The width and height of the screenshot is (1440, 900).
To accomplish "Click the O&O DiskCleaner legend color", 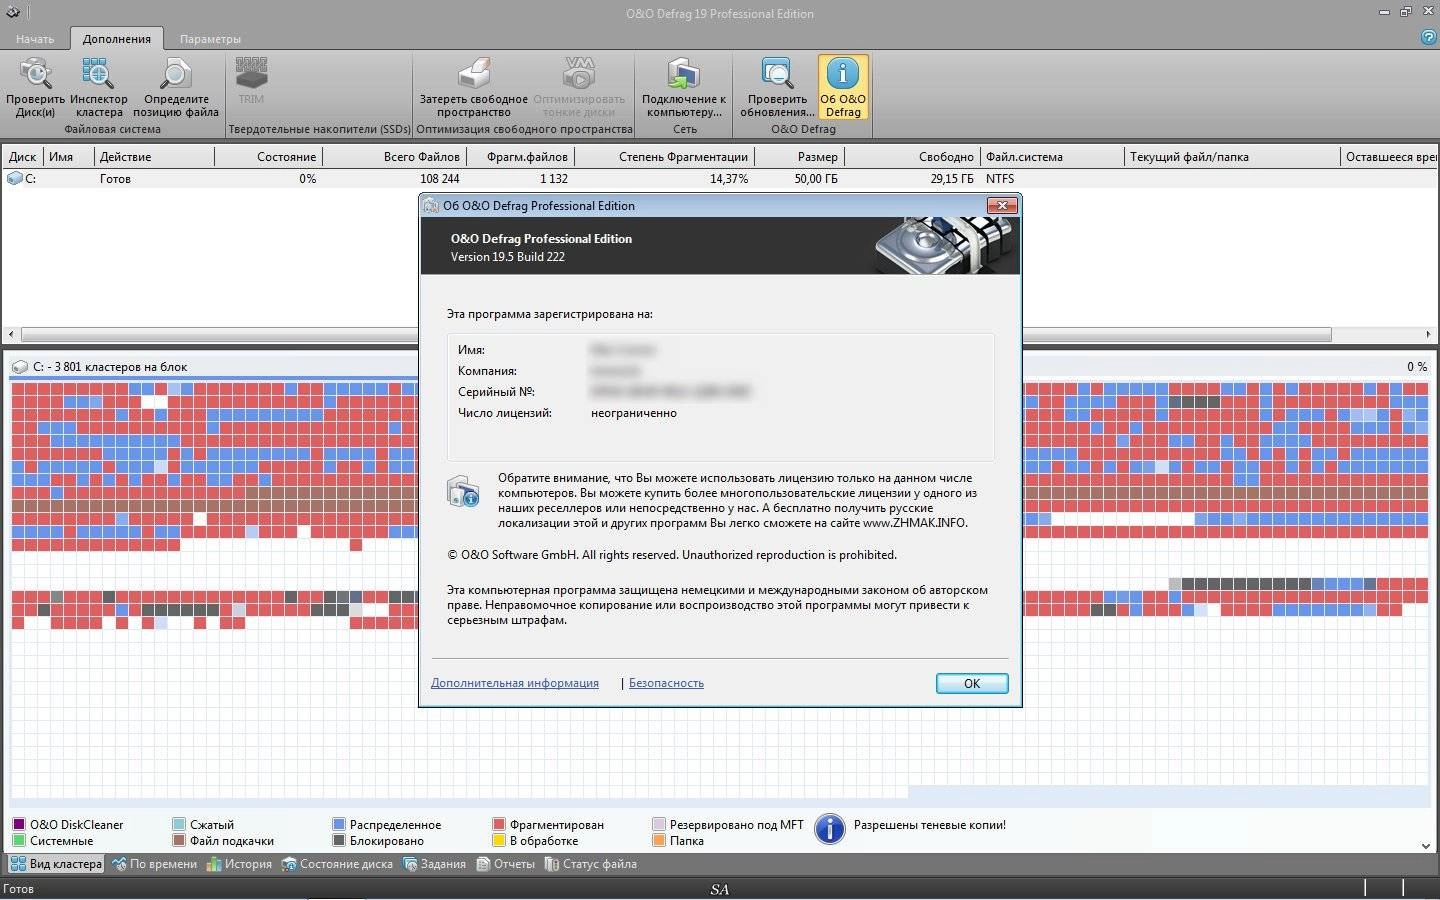I will (x=19, y=825).
